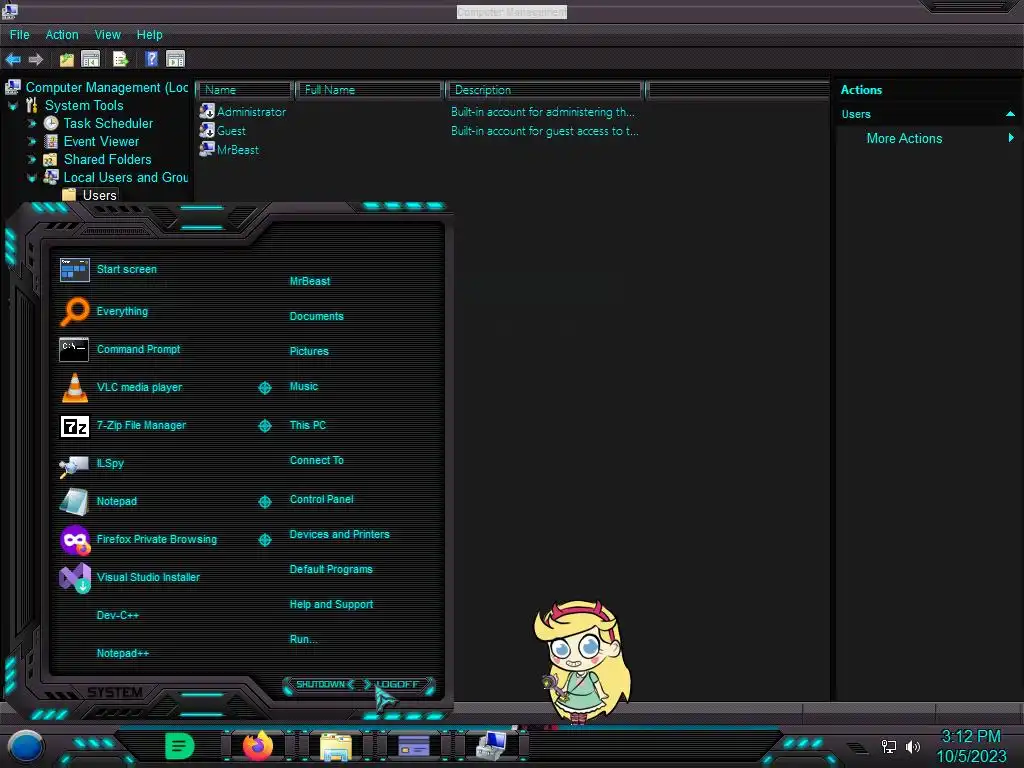
Task: Open the Help toolbar icon
Action: coord(152,59)
